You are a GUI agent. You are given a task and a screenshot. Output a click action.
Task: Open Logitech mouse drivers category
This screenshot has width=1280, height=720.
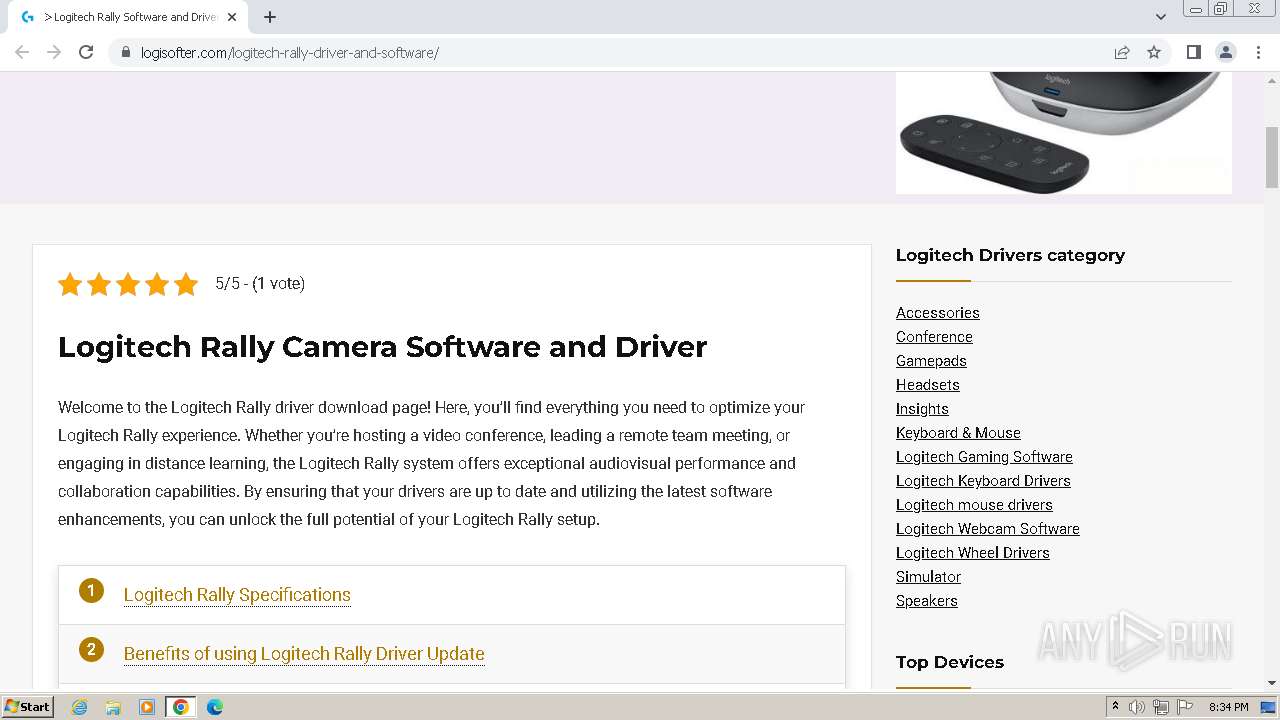(x=974, y=505)
